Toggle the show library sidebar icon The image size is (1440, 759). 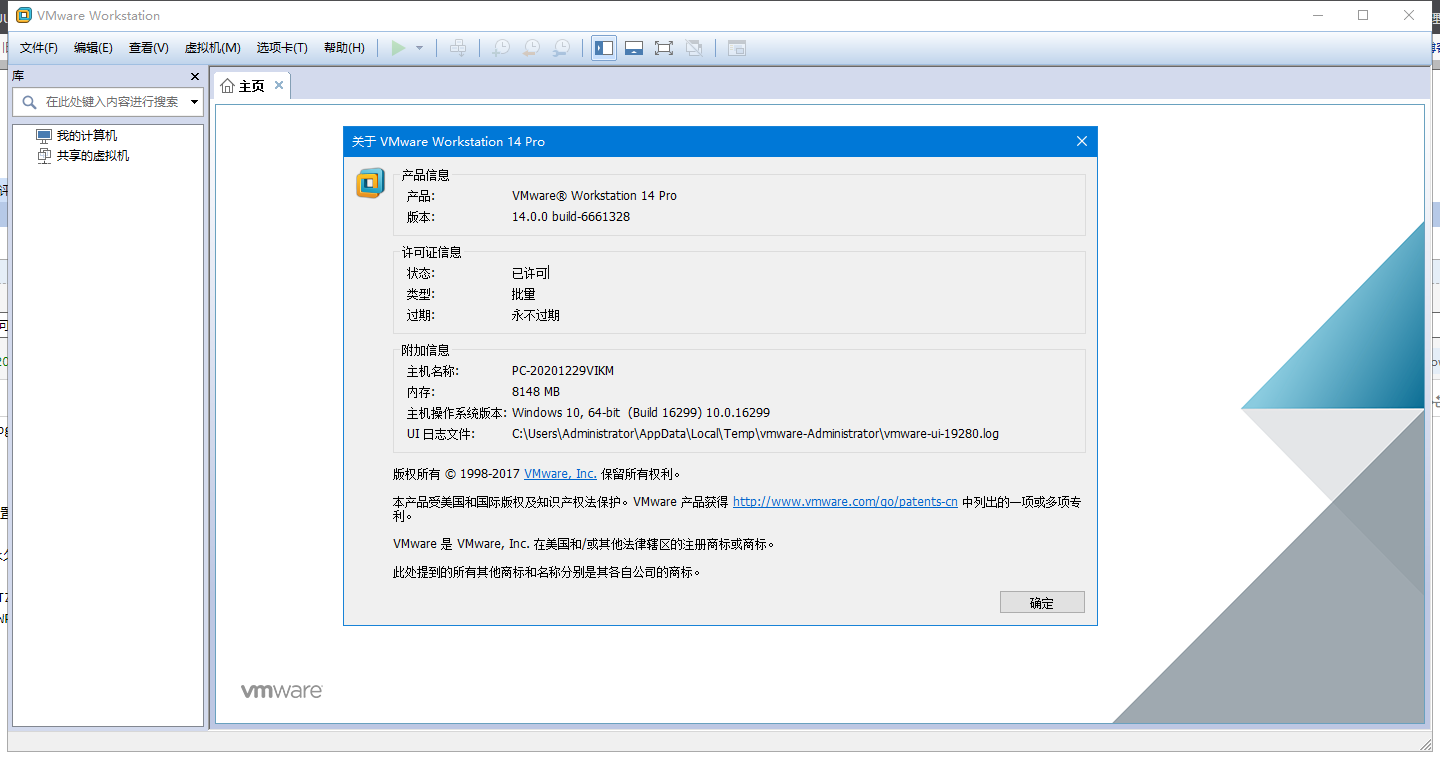(x=604, y=48)
